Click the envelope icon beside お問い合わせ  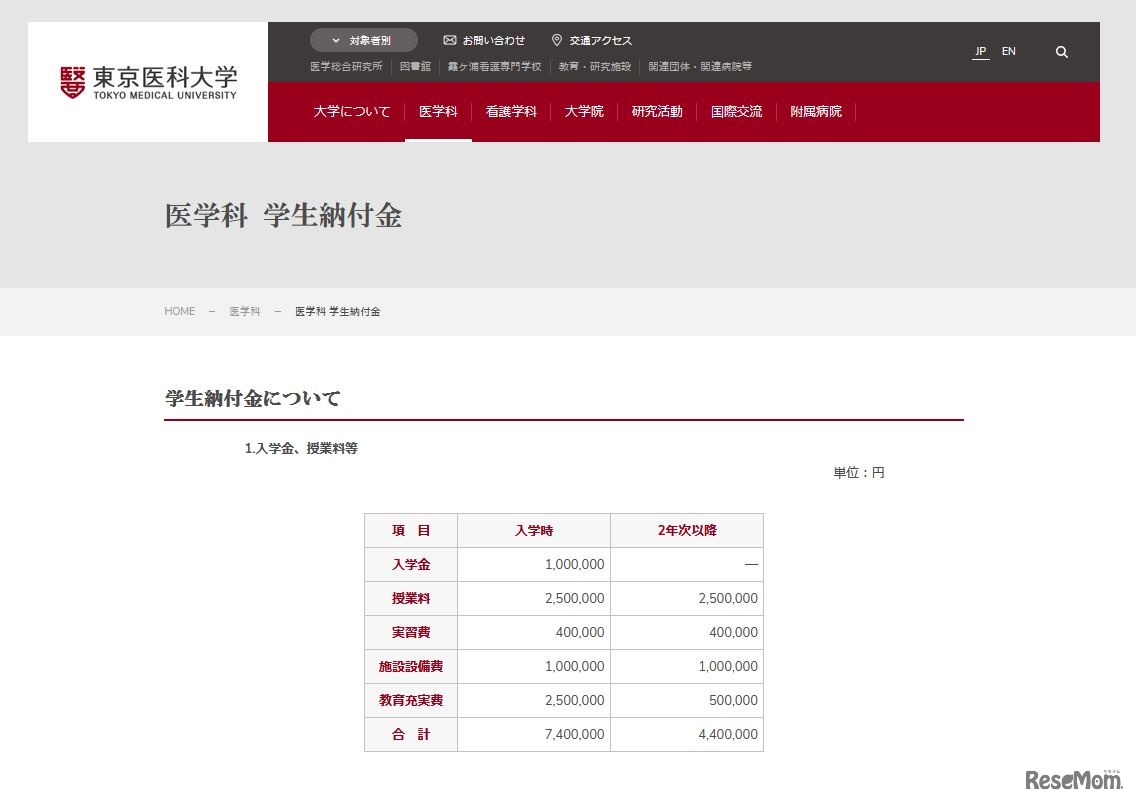(x=449, y=40)
